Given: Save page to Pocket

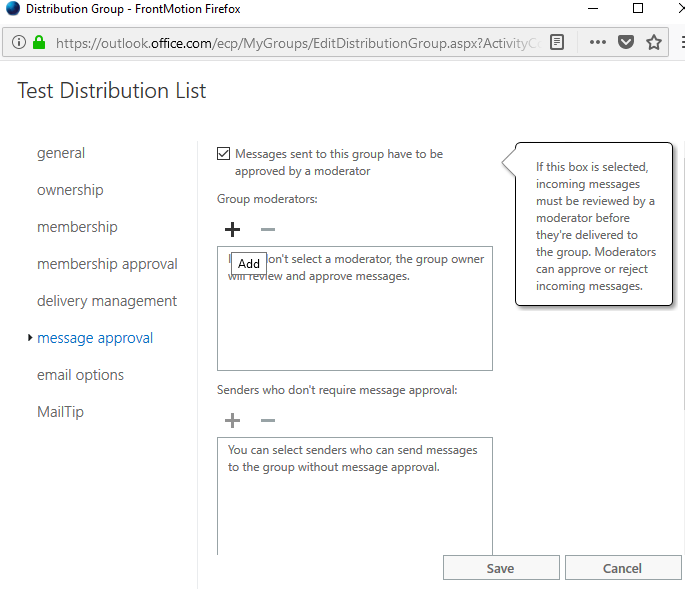Looking at the screenshot, I should 626,43.
